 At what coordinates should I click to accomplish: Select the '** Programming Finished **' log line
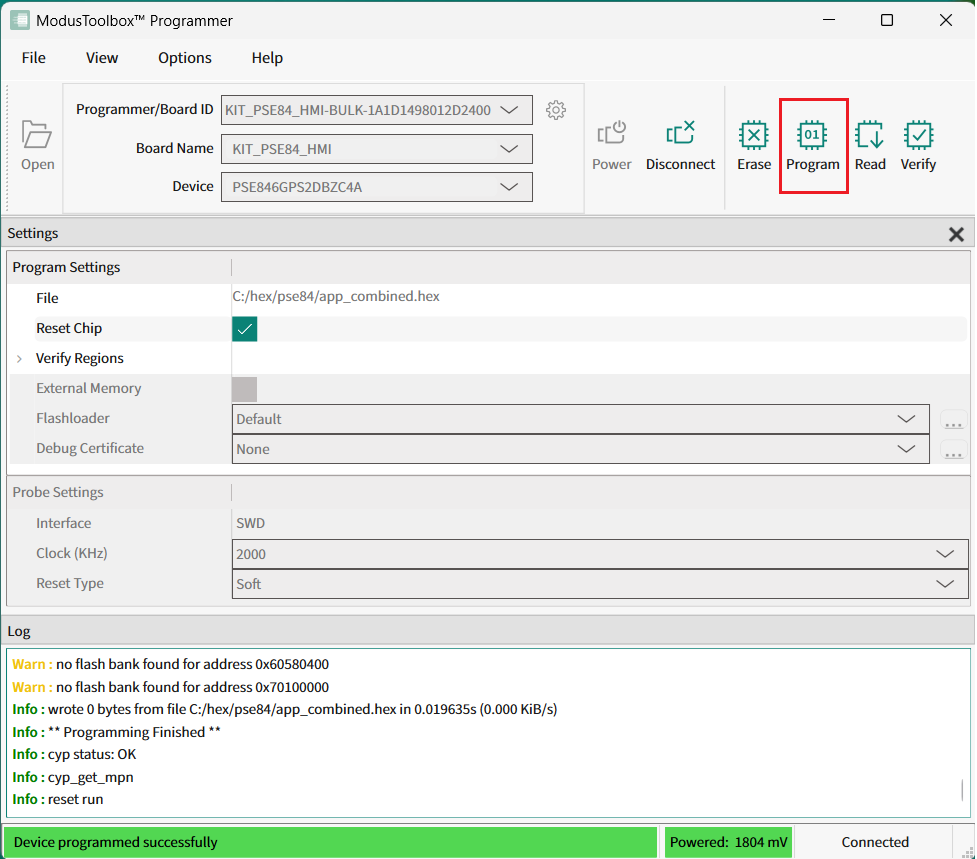point(117,732)
